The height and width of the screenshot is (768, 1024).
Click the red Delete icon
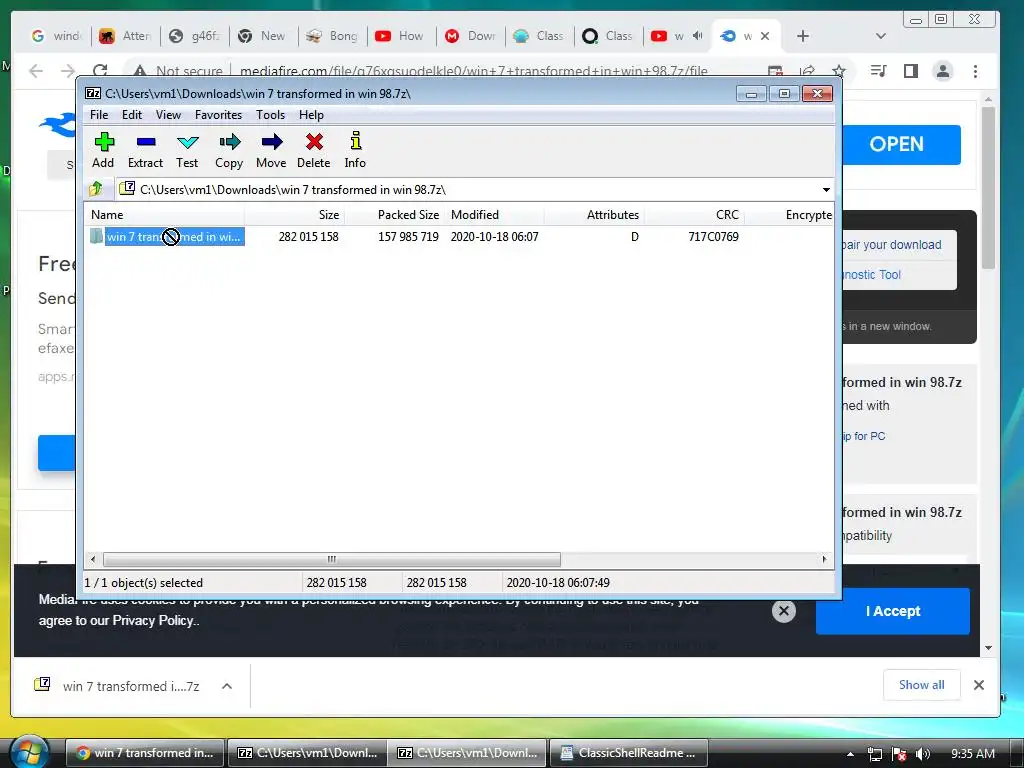coord(313,151)
